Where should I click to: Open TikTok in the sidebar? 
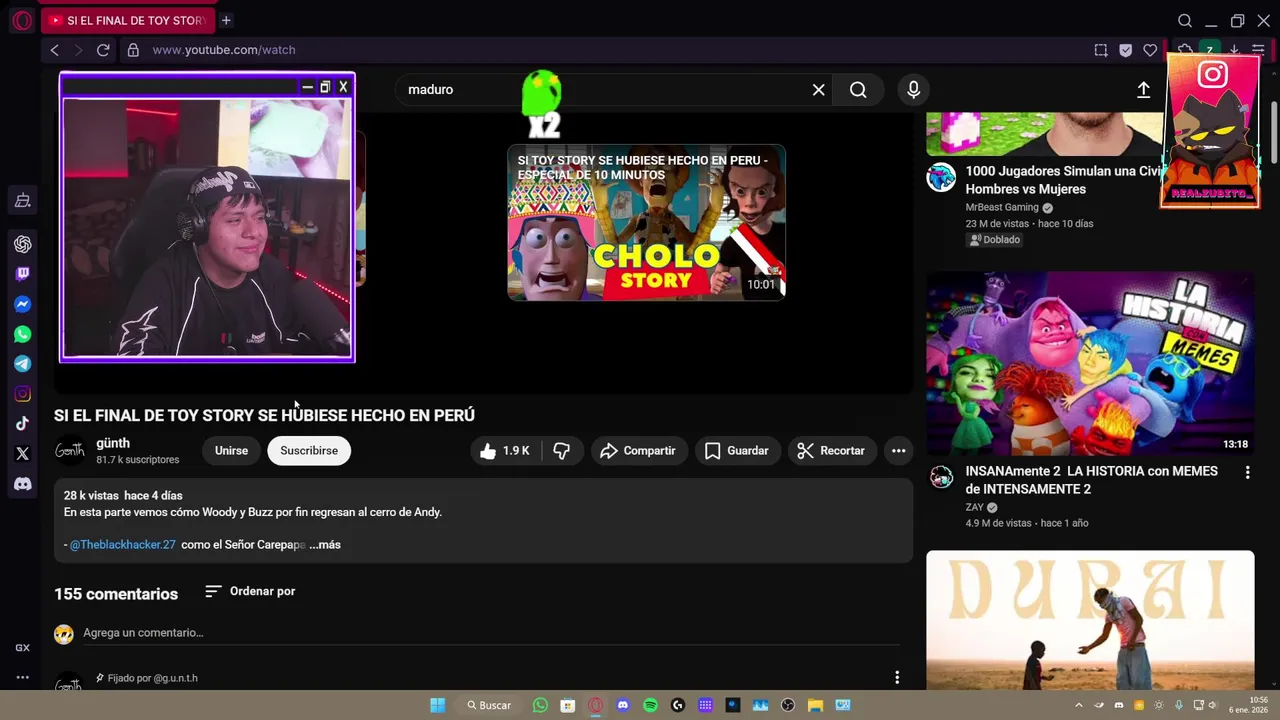[x=22, y=424]
